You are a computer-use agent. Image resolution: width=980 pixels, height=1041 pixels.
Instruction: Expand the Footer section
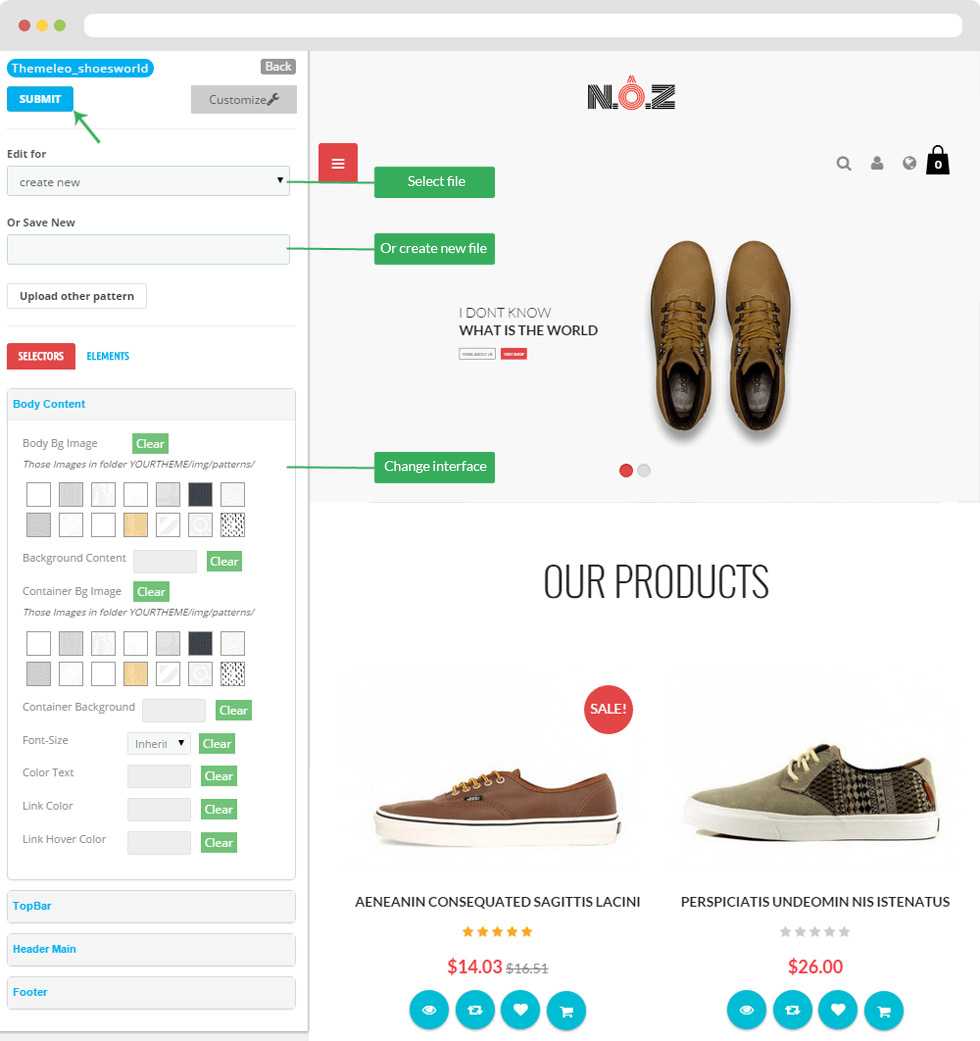point(151,993)
